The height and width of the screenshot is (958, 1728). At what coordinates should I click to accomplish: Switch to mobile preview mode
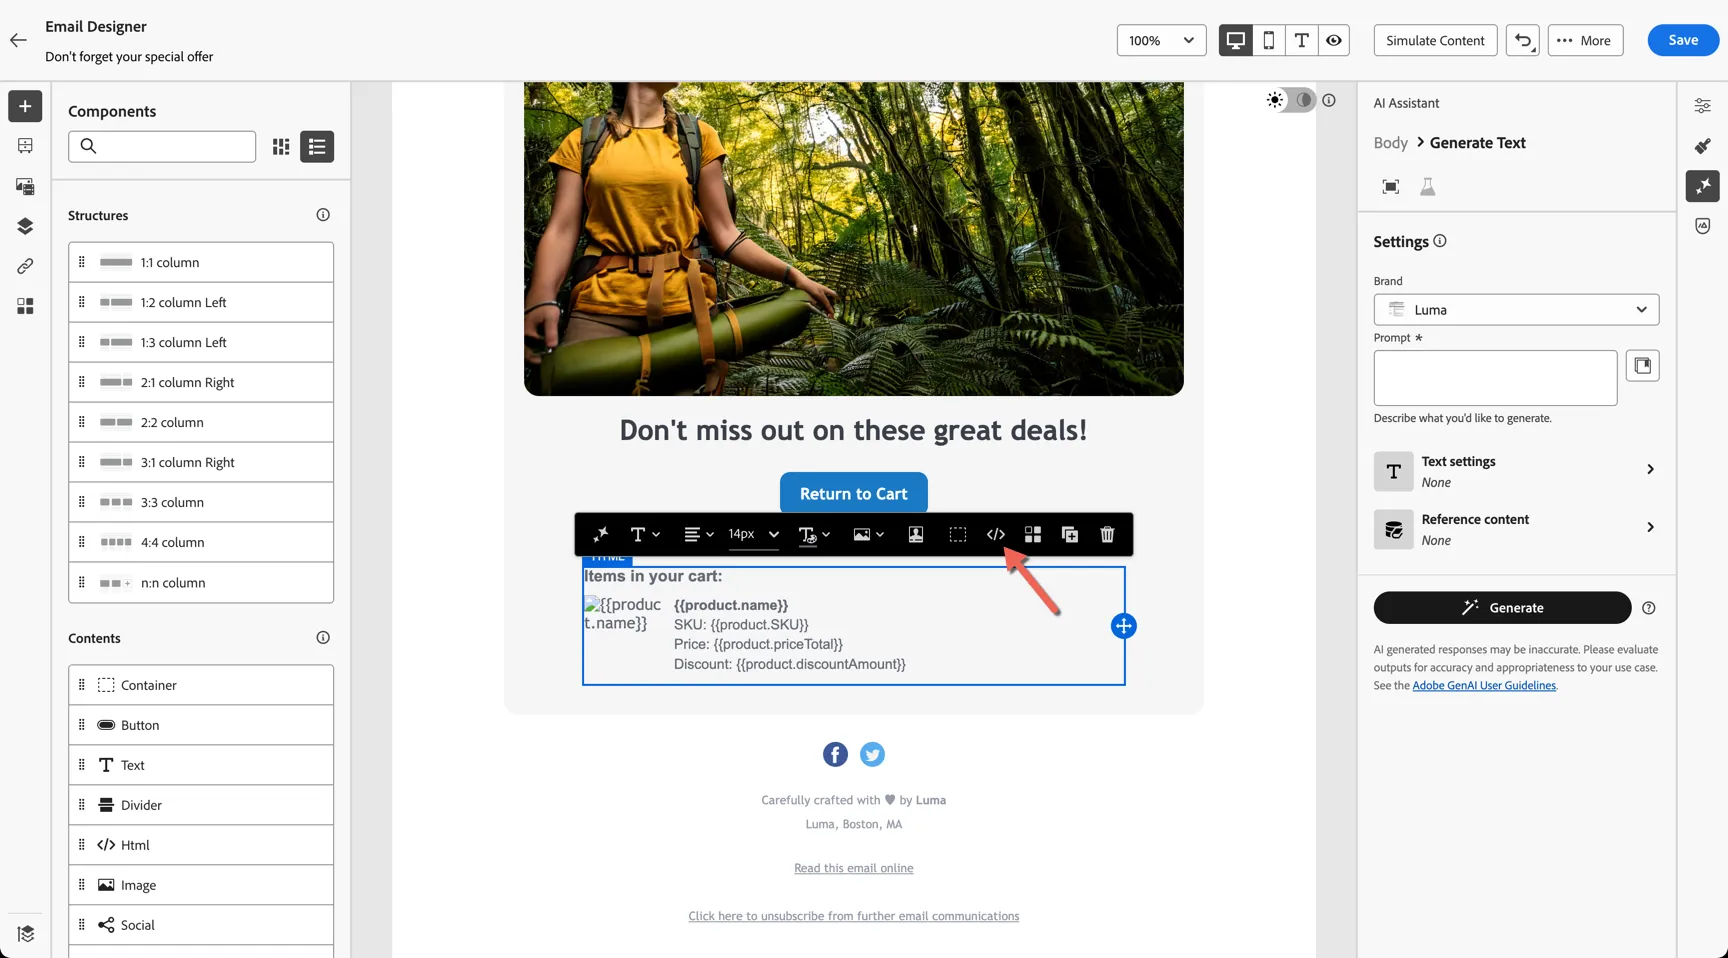pyautogui.click(x=1268, y=40)
